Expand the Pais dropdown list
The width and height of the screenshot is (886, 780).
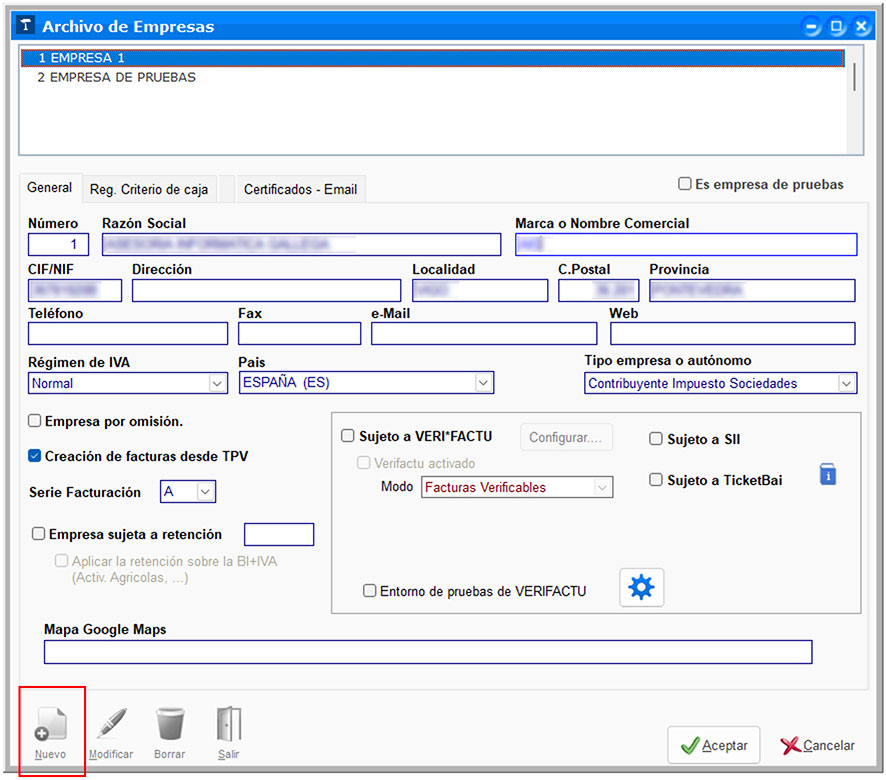click(x=483, y=383)
